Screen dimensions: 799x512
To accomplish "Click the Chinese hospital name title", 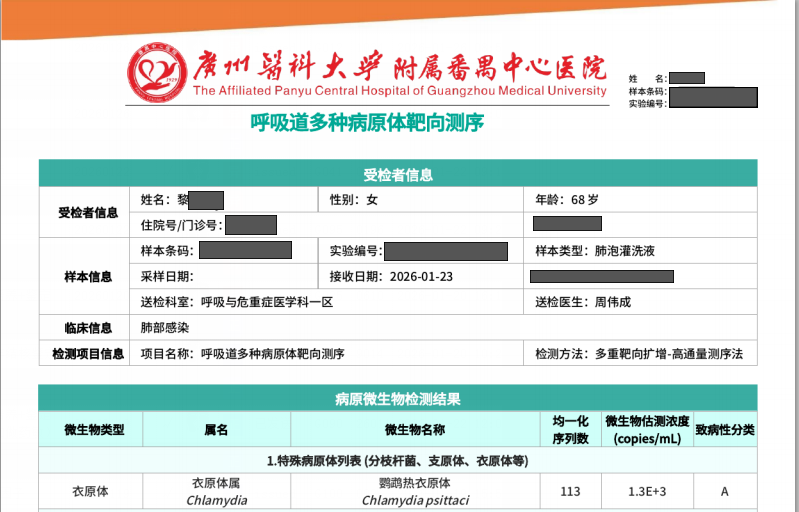I will (399, 67).
